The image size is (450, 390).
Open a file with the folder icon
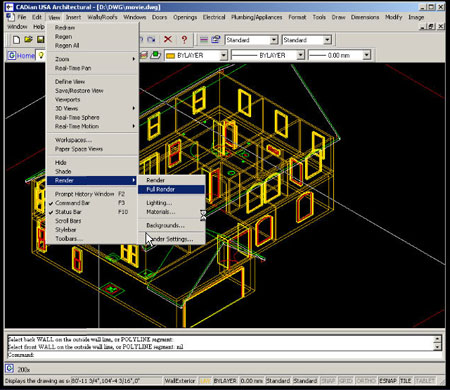(28, 40)
